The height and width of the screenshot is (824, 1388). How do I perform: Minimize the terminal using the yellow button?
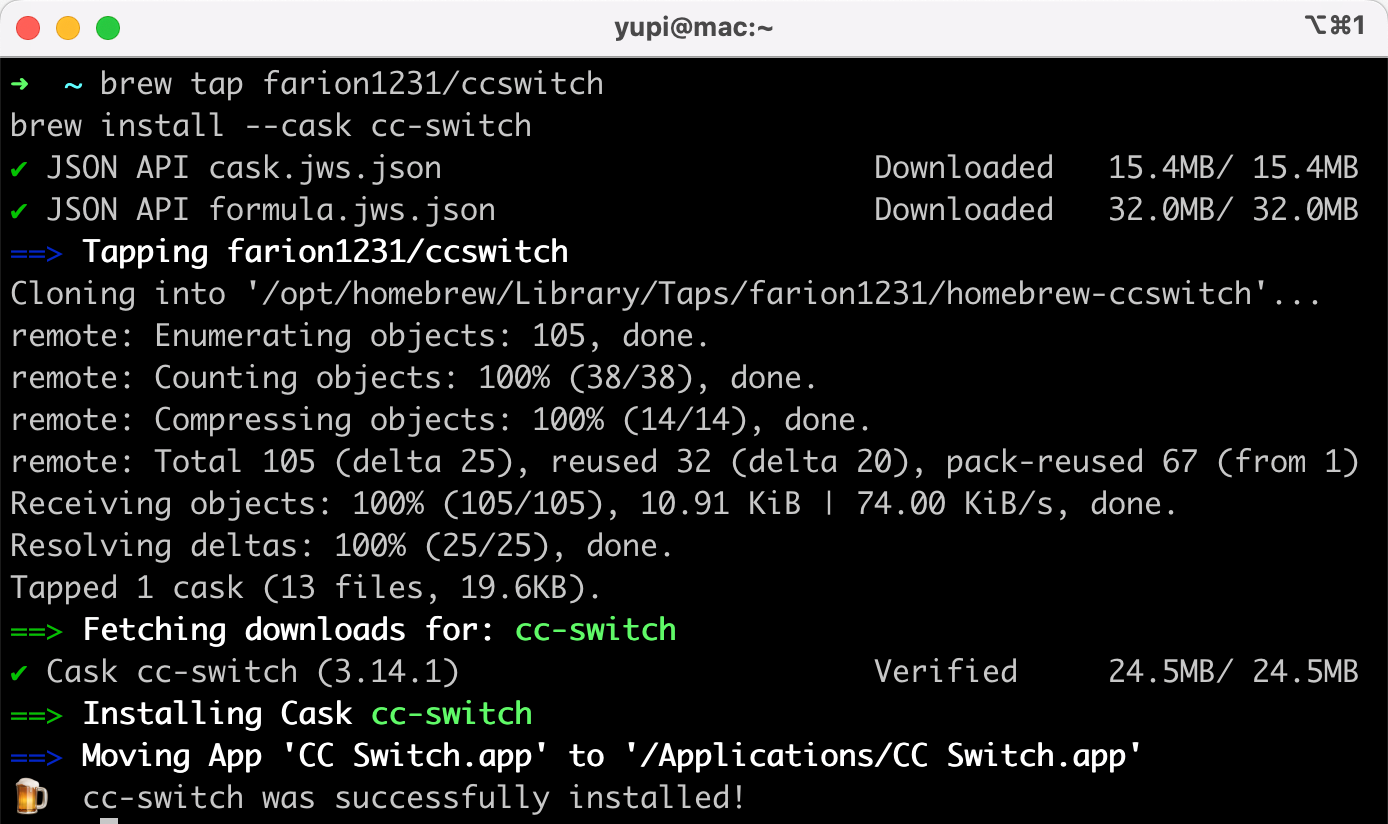click(68, 28)
